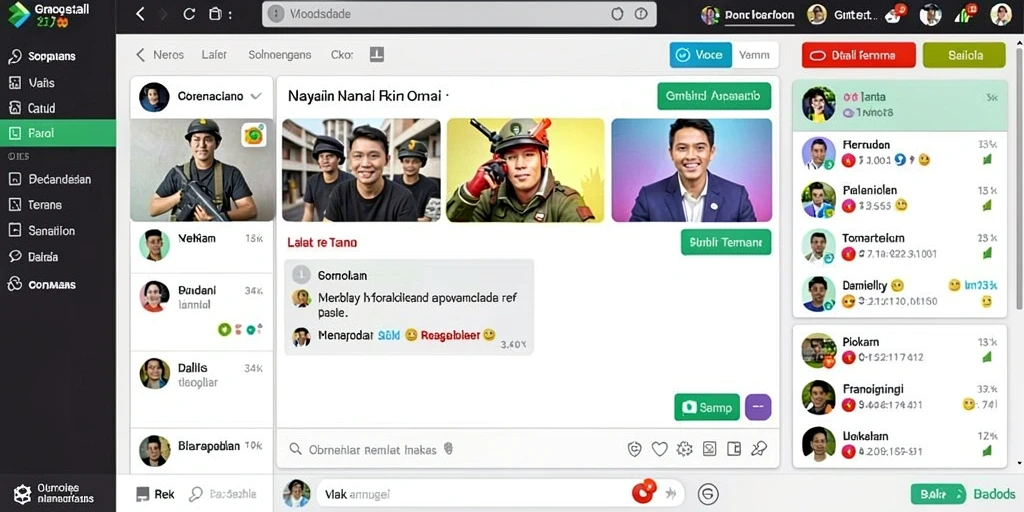Switch to the Cko: tab
This screenshot has width=1024, height=512.
[342, 55]
